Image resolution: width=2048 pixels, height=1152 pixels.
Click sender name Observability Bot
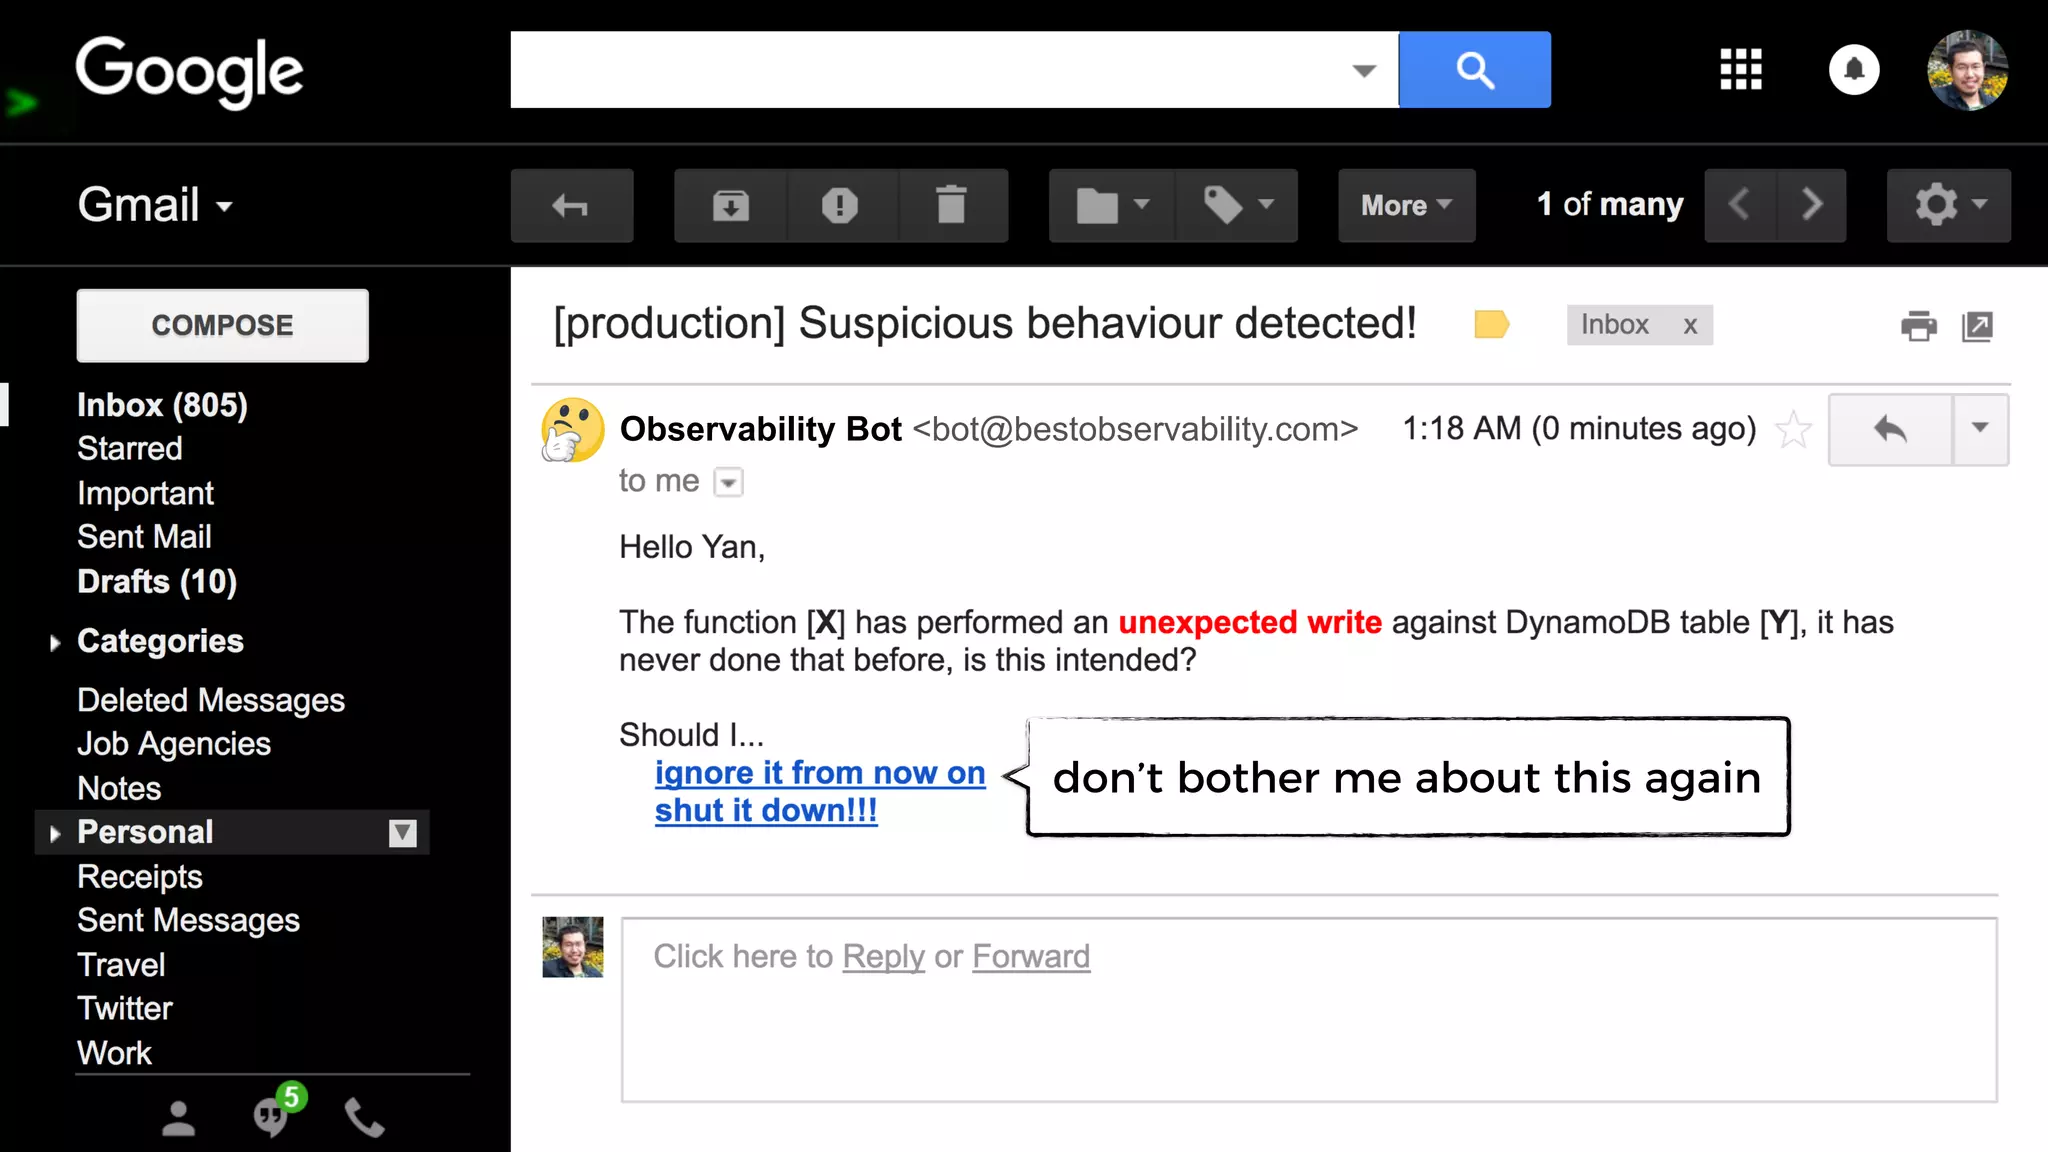click(x=761, y=429)
